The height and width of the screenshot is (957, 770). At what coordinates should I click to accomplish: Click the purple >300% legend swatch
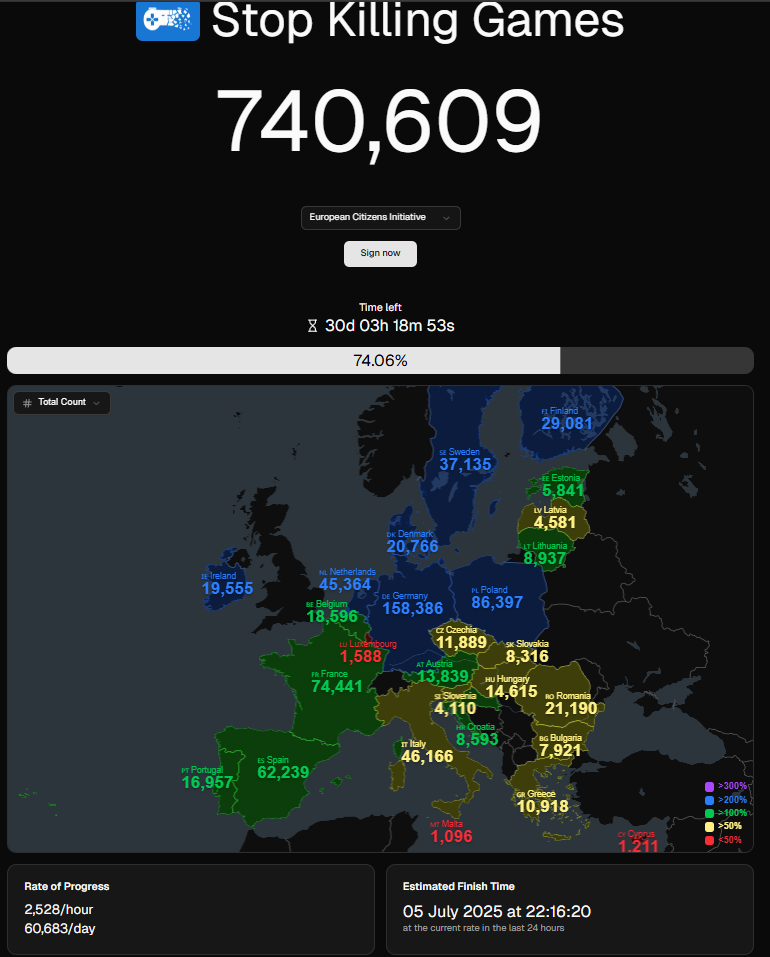[x=710, y=787]
